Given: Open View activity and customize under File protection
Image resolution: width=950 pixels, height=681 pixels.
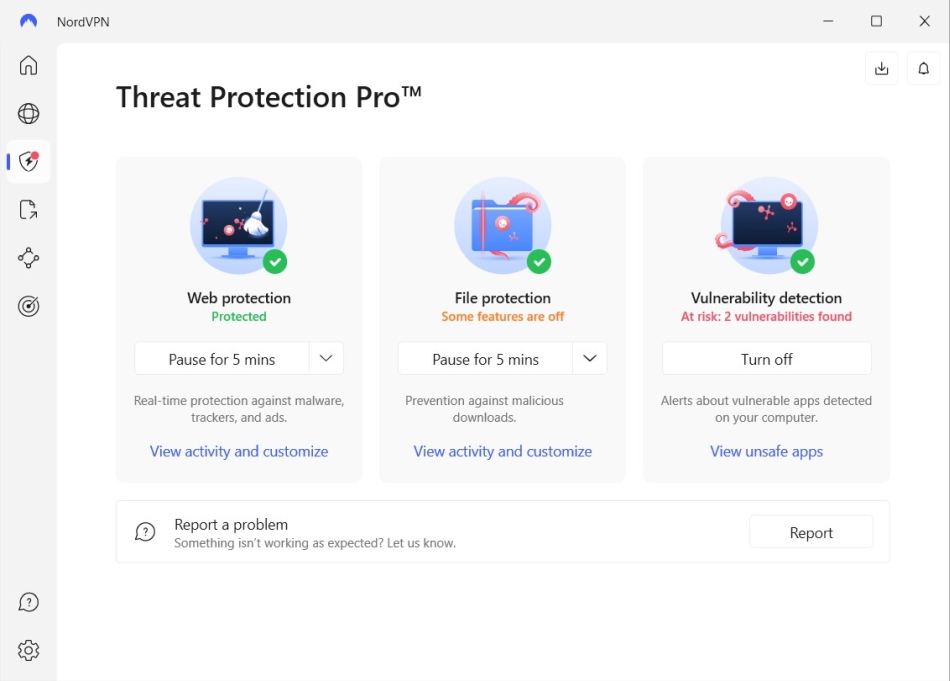Looking at the screenshot, I should tap(502, 451).
